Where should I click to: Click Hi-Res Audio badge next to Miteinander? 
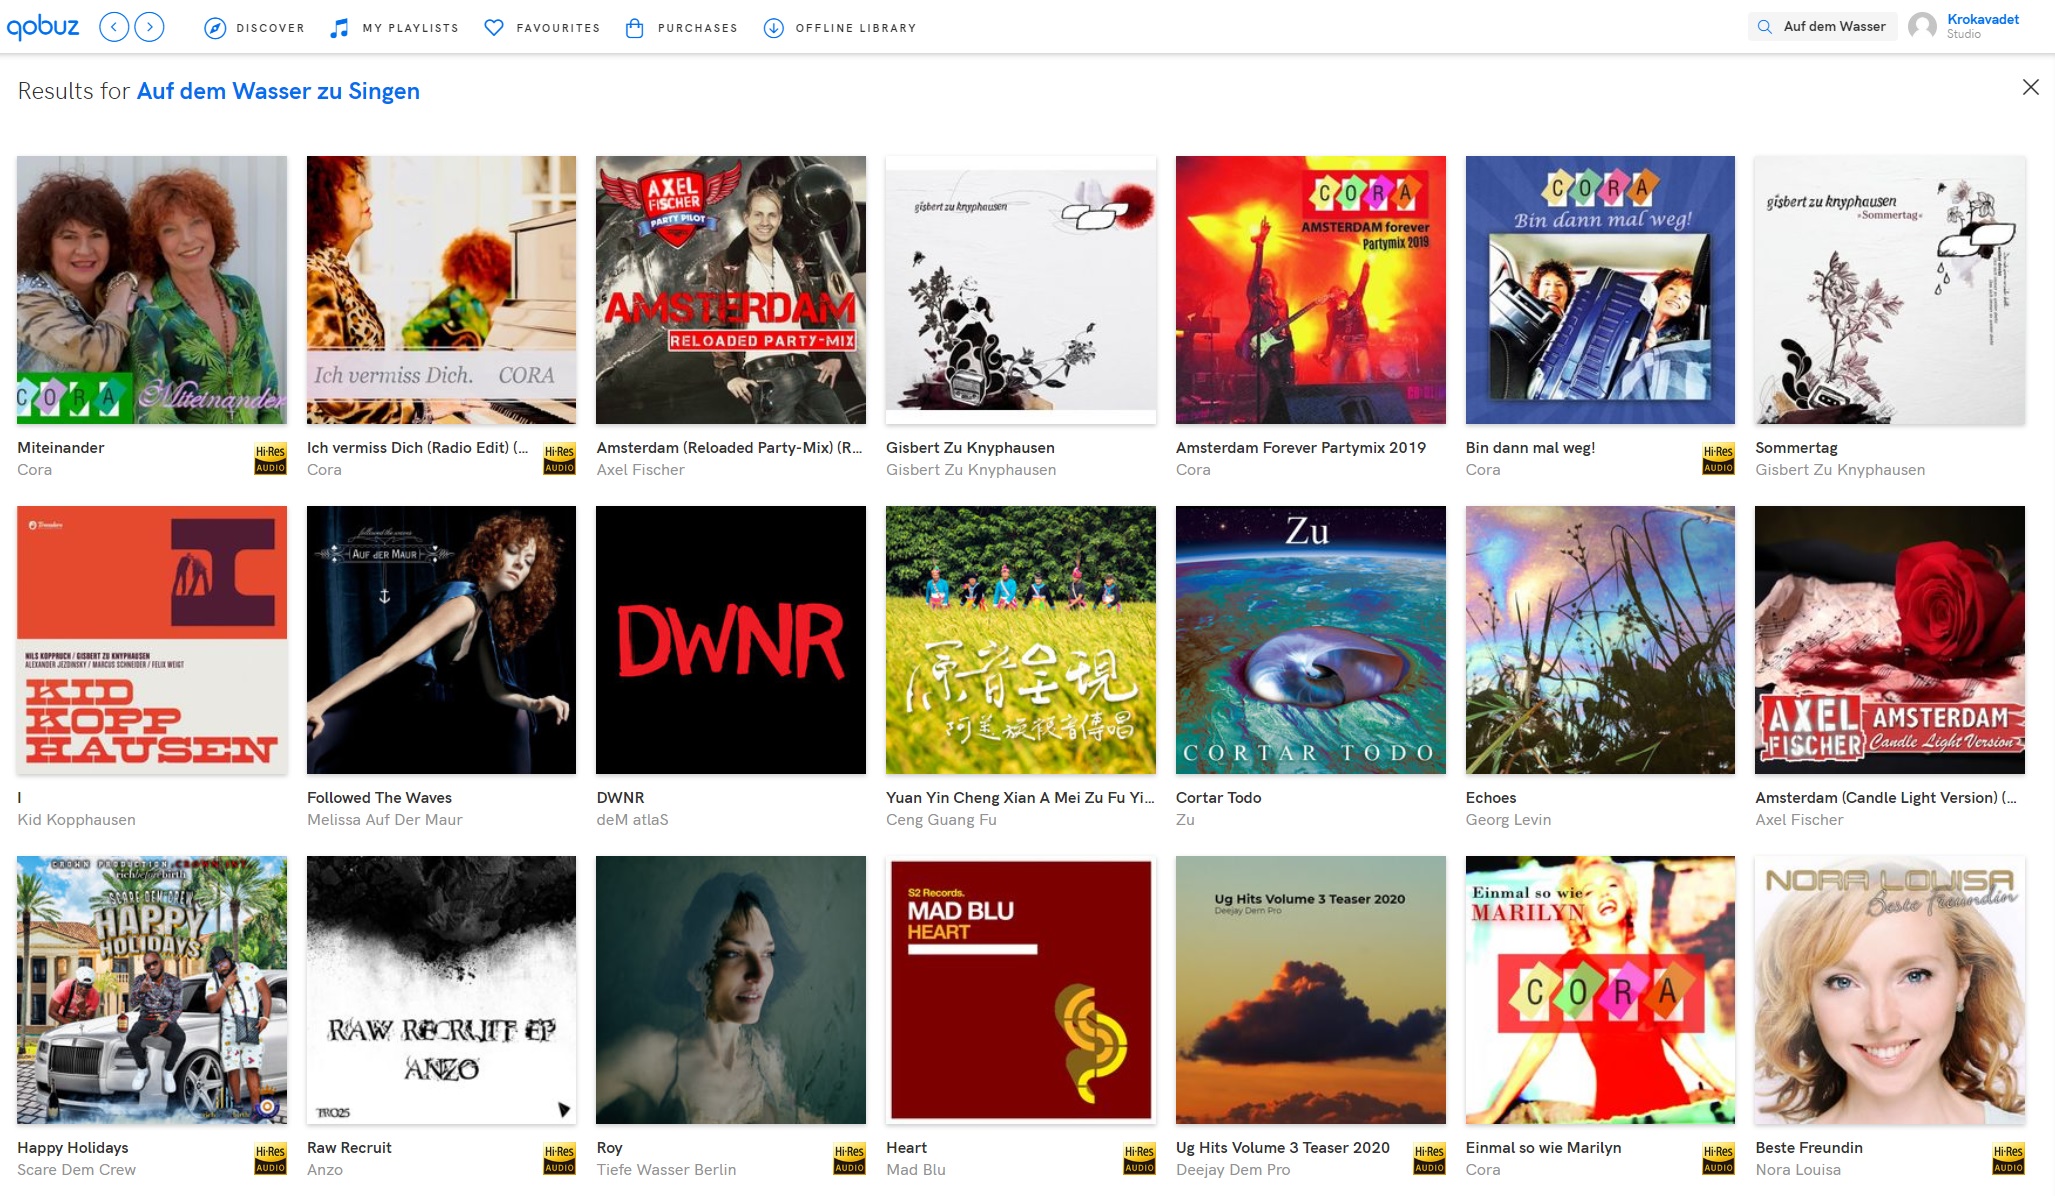click(x=270, y=459)
